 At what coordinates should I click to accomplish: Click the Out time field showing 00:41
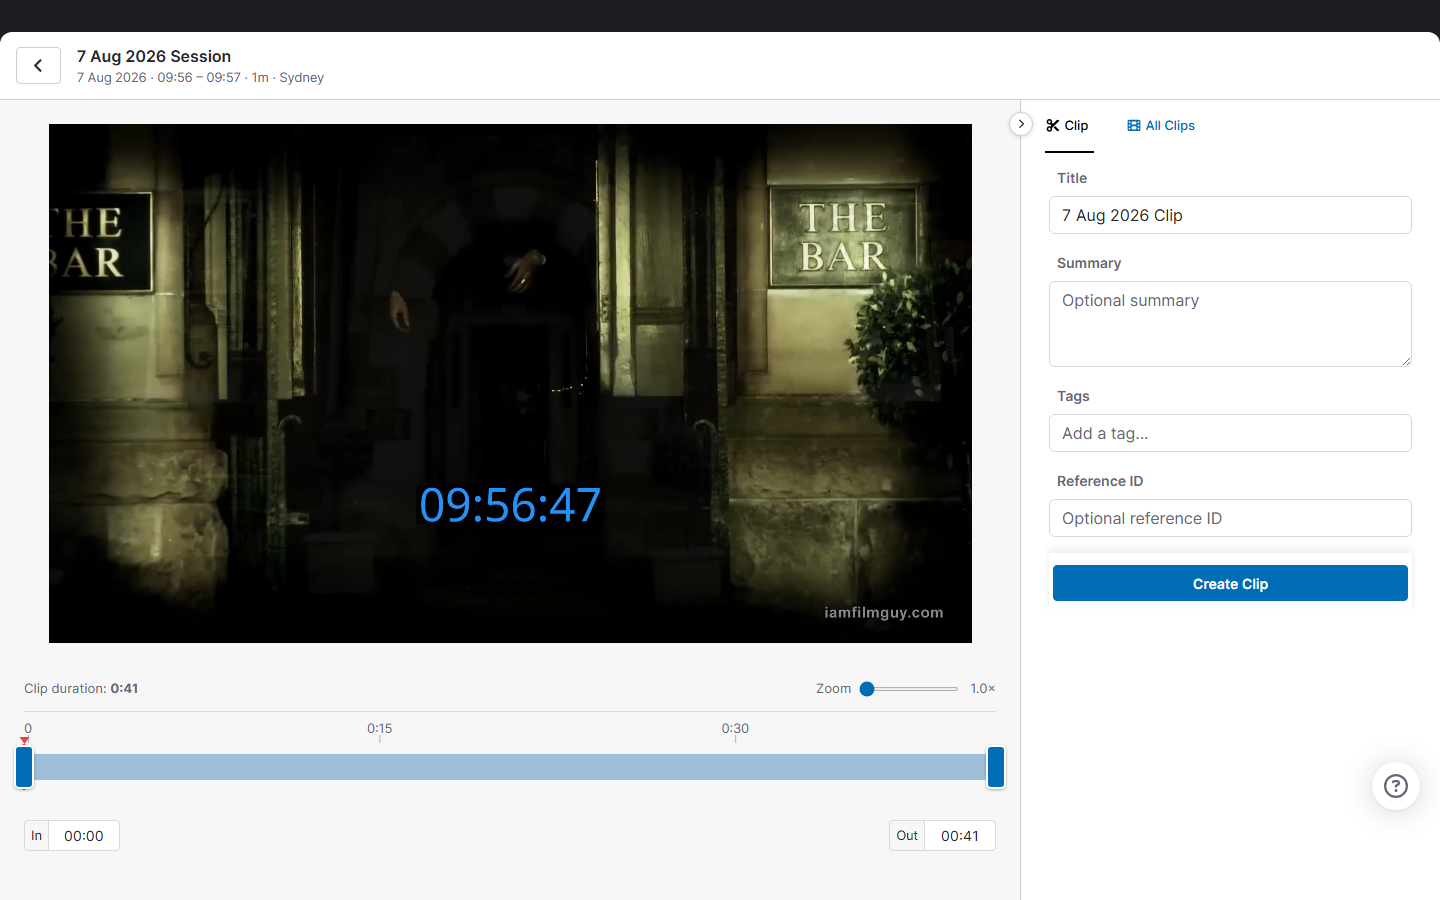click(x=960, y=836)
